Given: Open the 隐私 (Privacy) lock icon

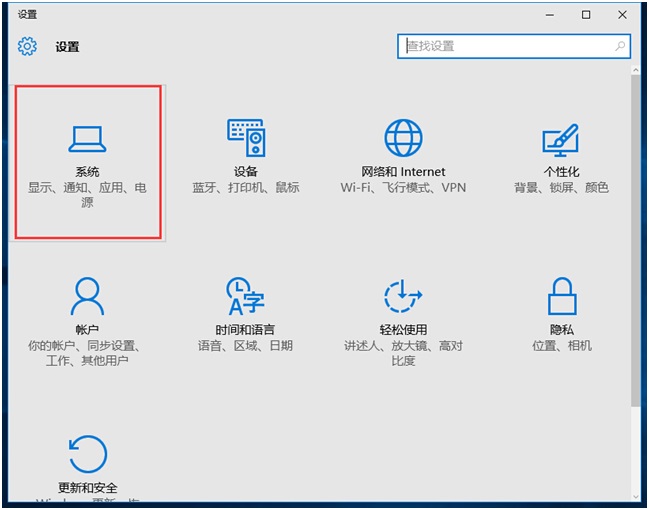Looking at the screenshot, I should point(561,296).
